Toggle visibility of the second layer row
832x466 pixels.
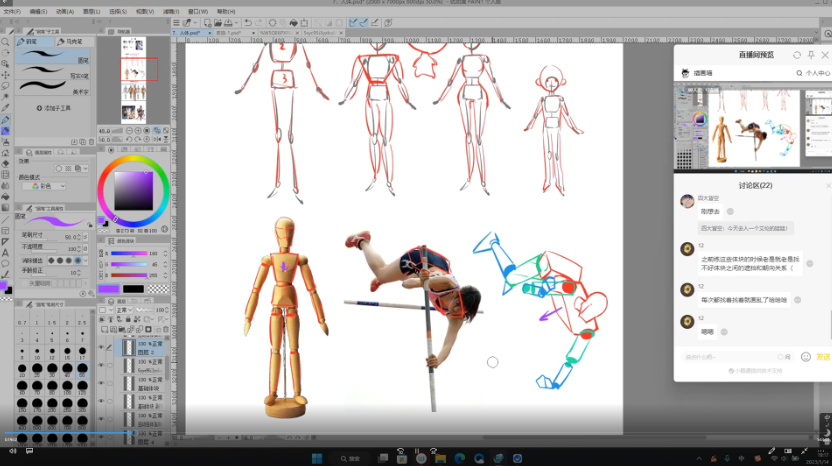[x=101, y=365]
